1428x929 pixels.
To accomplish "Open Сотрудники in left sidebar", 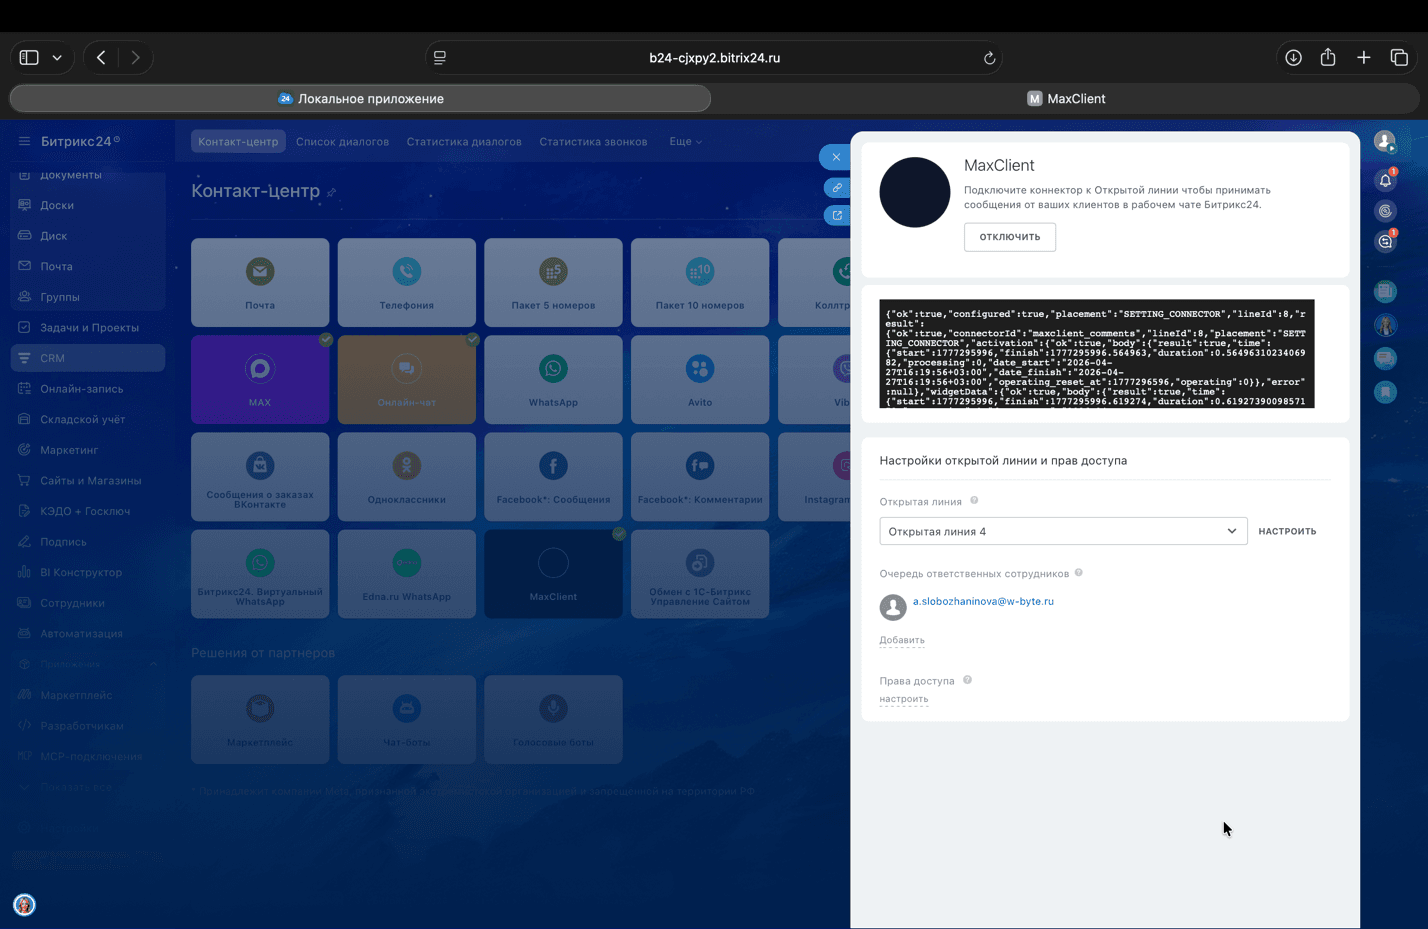I will (x=88, y=603).
